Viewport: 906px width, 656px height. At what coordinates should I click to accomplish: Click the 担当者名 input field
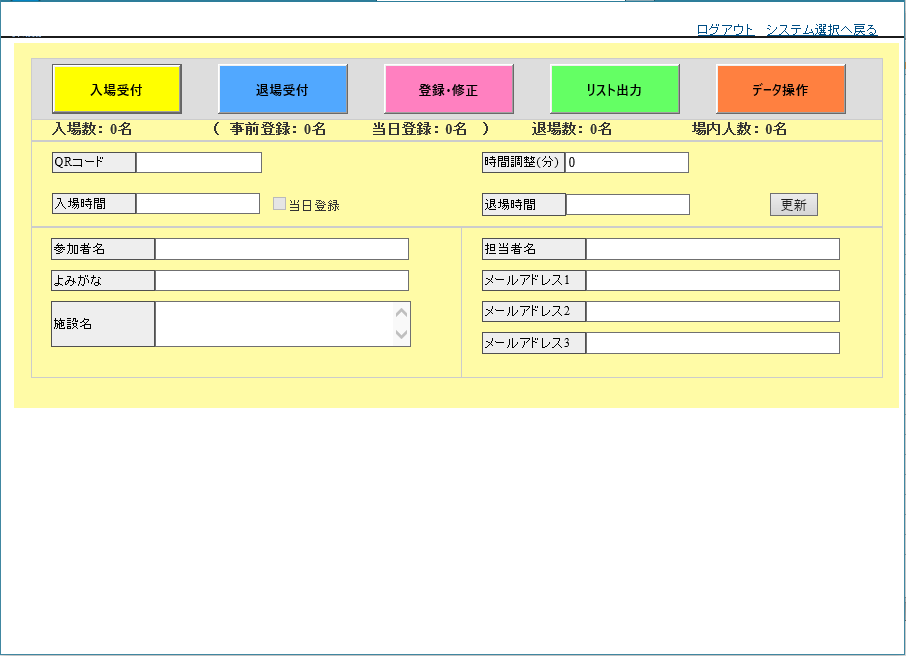(x=712, y=249)
